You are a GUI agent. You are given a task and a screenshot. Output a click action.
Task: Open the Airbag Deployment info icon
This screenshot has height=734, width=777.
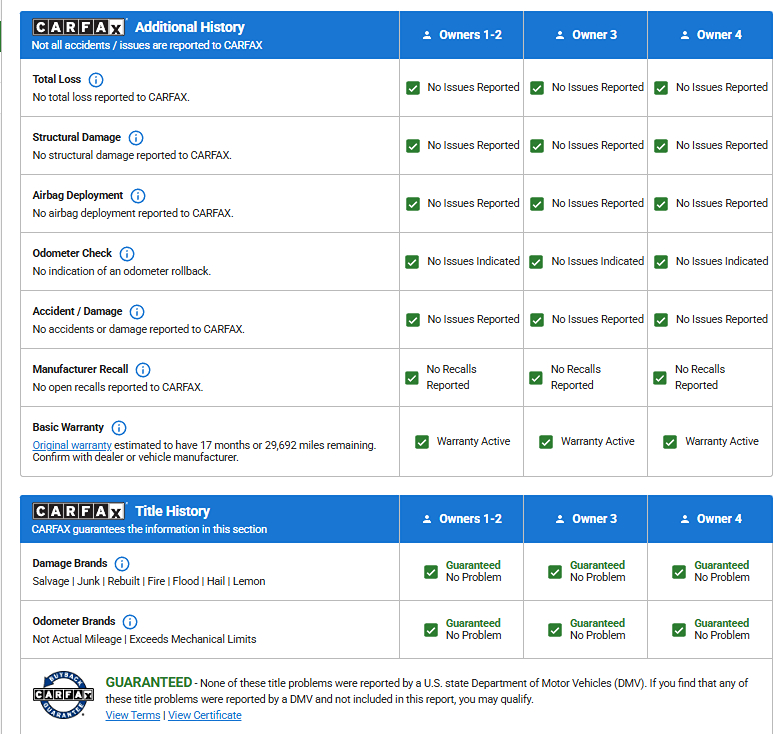[x=138, y=195]
